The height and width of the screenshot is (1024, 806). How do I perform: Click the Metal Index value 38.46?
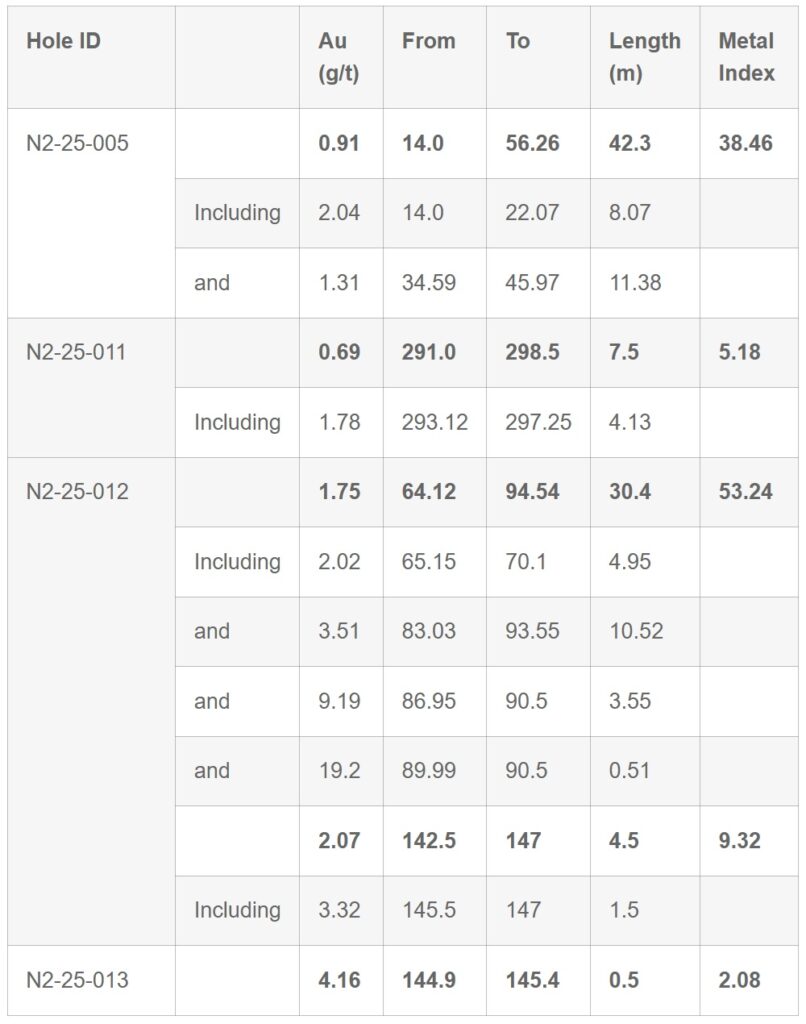click(x=745, y=143)
